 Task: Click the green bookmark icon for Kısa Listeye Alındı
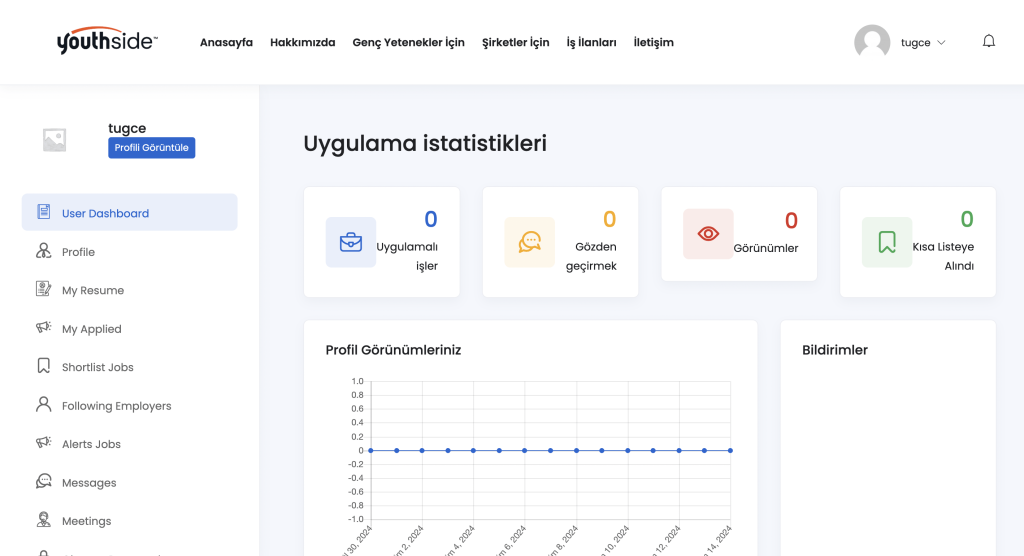click(887, 242)
